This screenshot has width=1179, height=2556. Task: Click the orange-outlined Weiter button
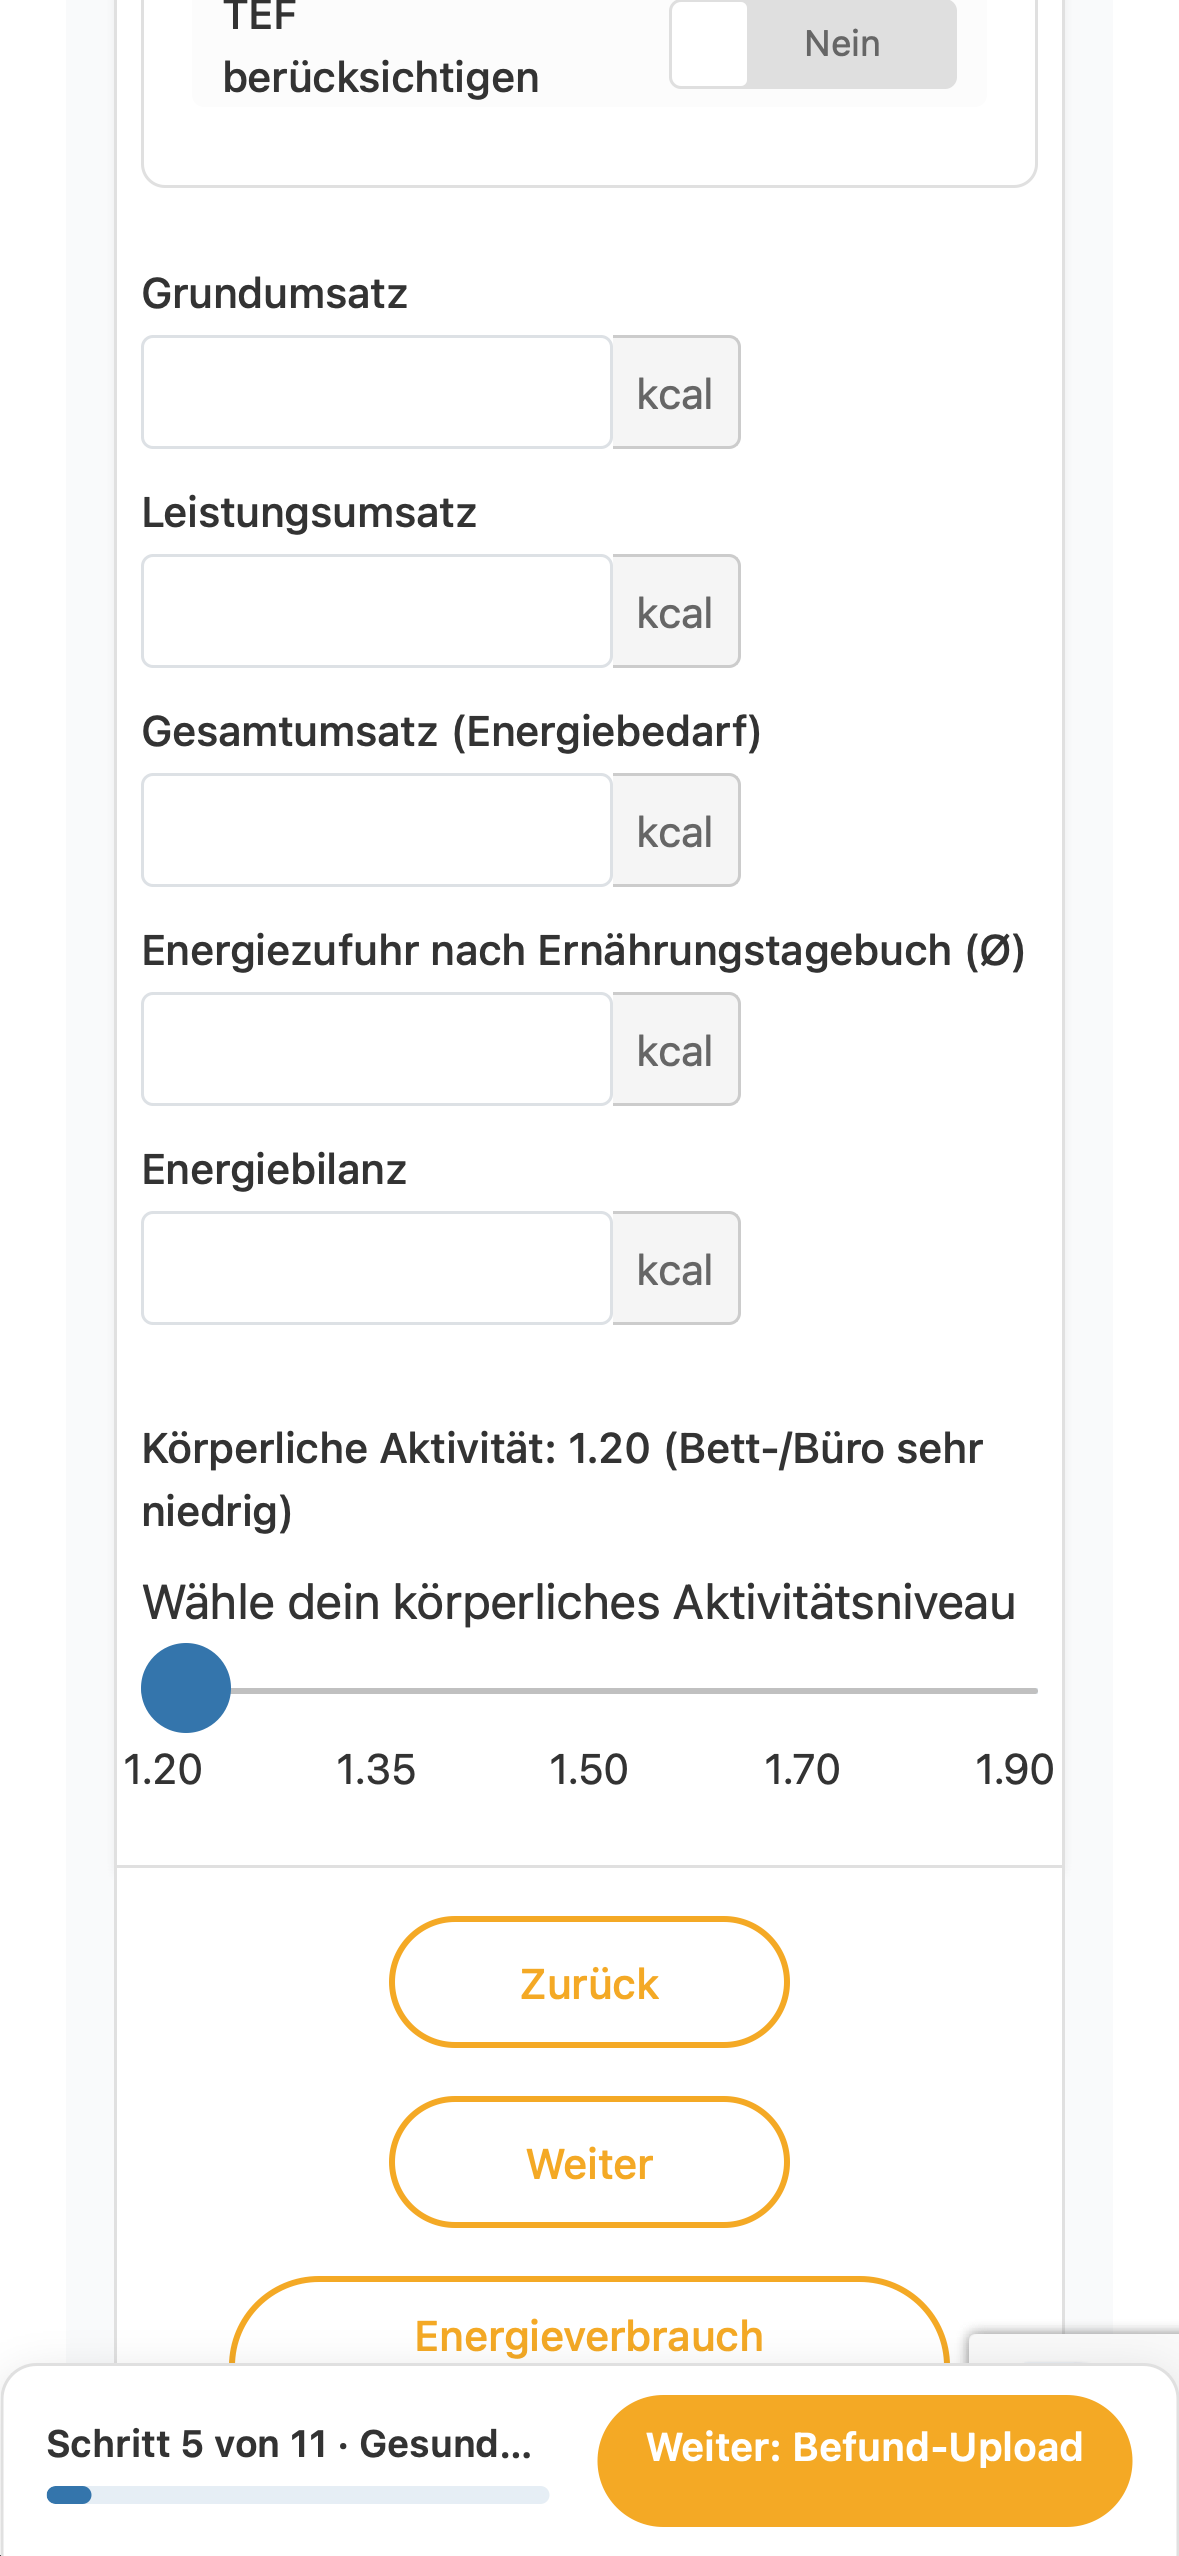(x=589, y=2162)
